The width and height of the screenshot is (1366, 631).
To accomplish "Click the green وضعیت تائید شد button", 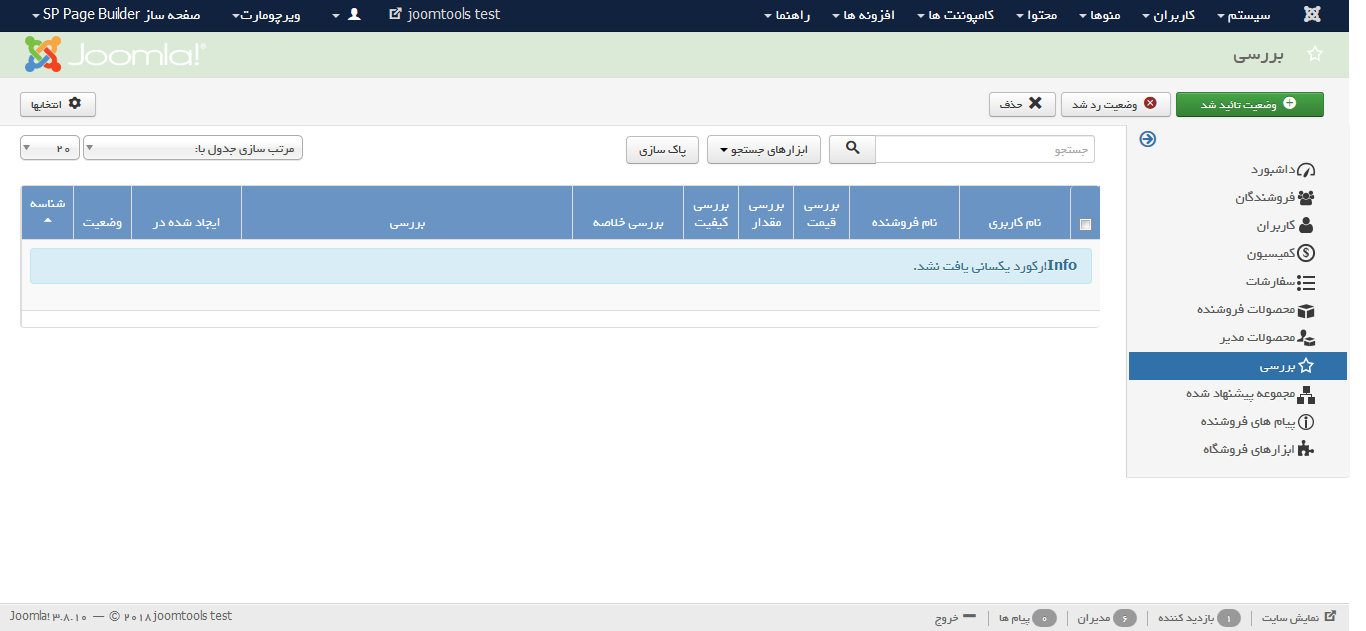I will [x=1249, y=104].
